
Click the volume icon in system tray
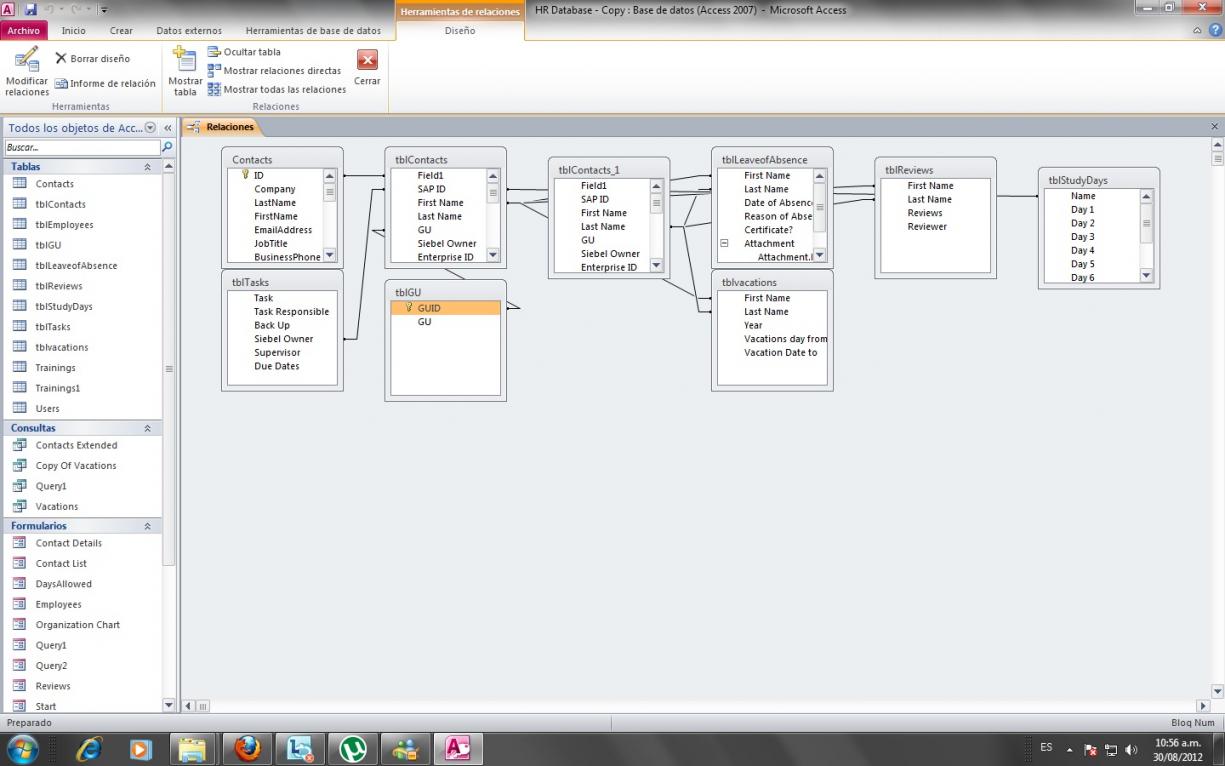[1132, 749]
